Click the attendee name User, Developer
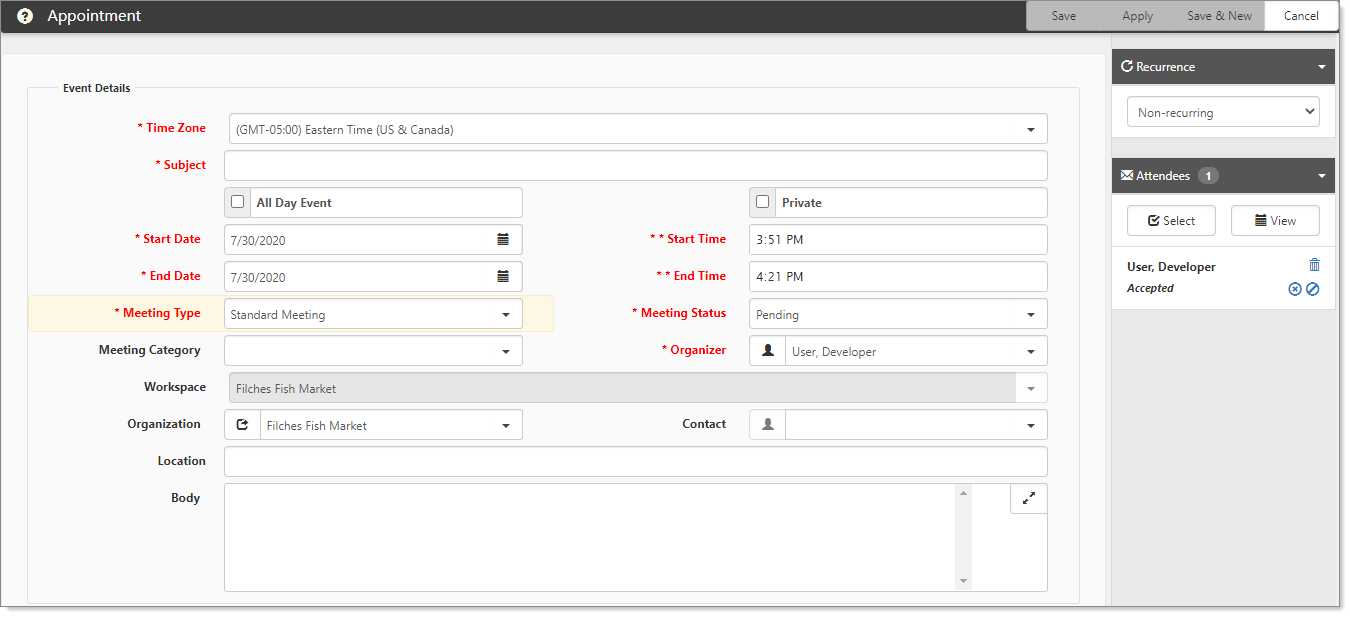The image size is (1350, 617). (x=1171, y=267)
